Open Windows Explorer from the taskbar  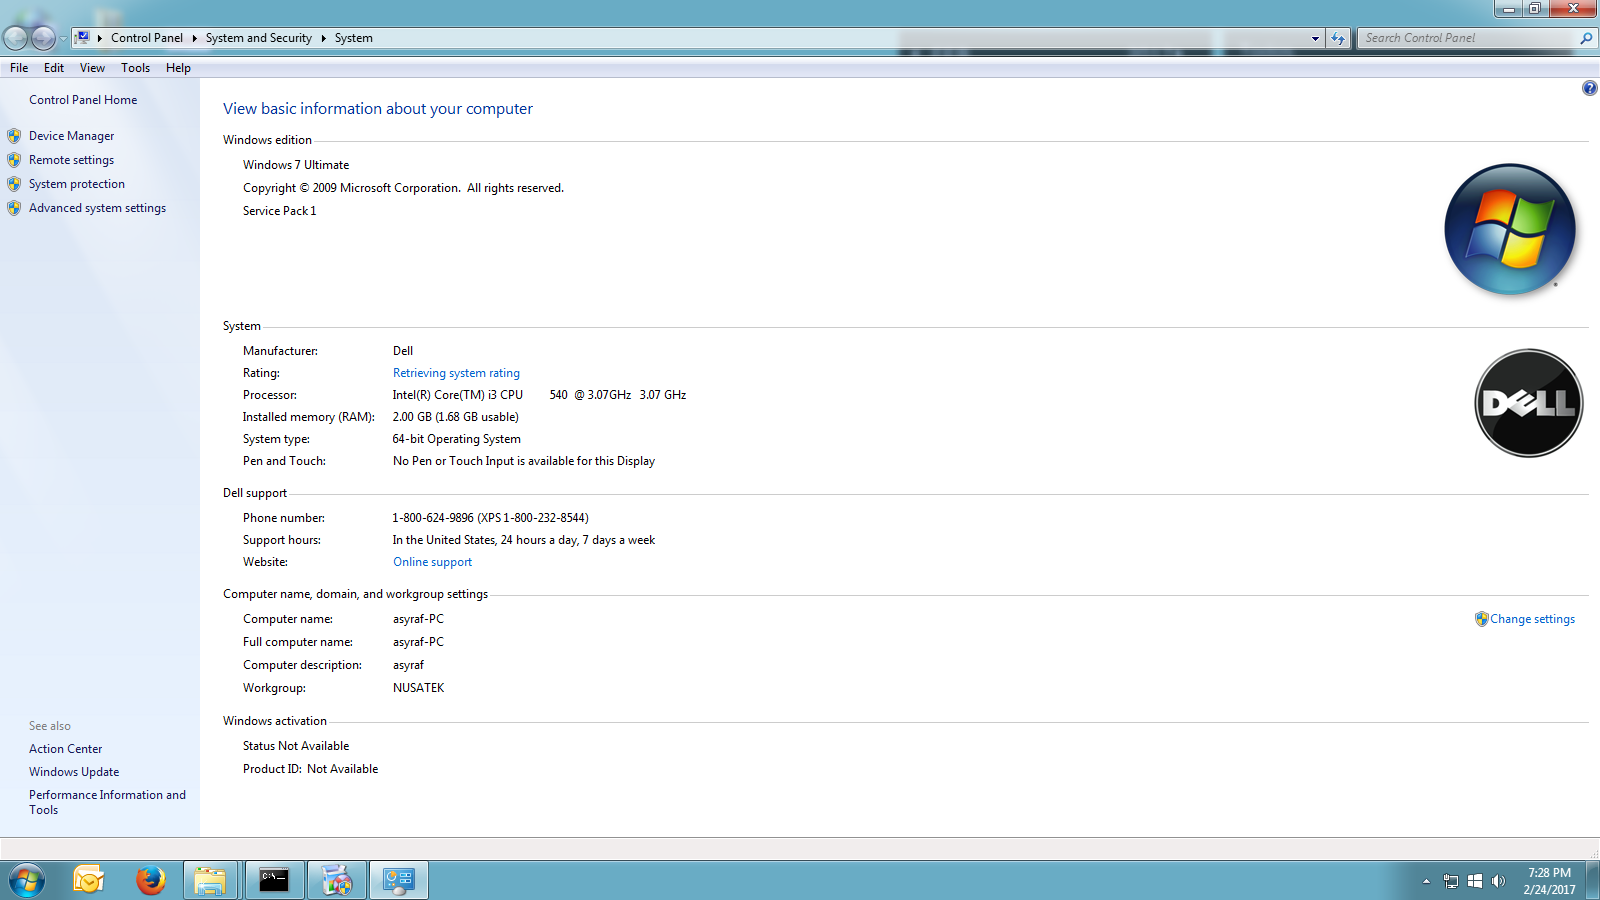tap(210, 880)
